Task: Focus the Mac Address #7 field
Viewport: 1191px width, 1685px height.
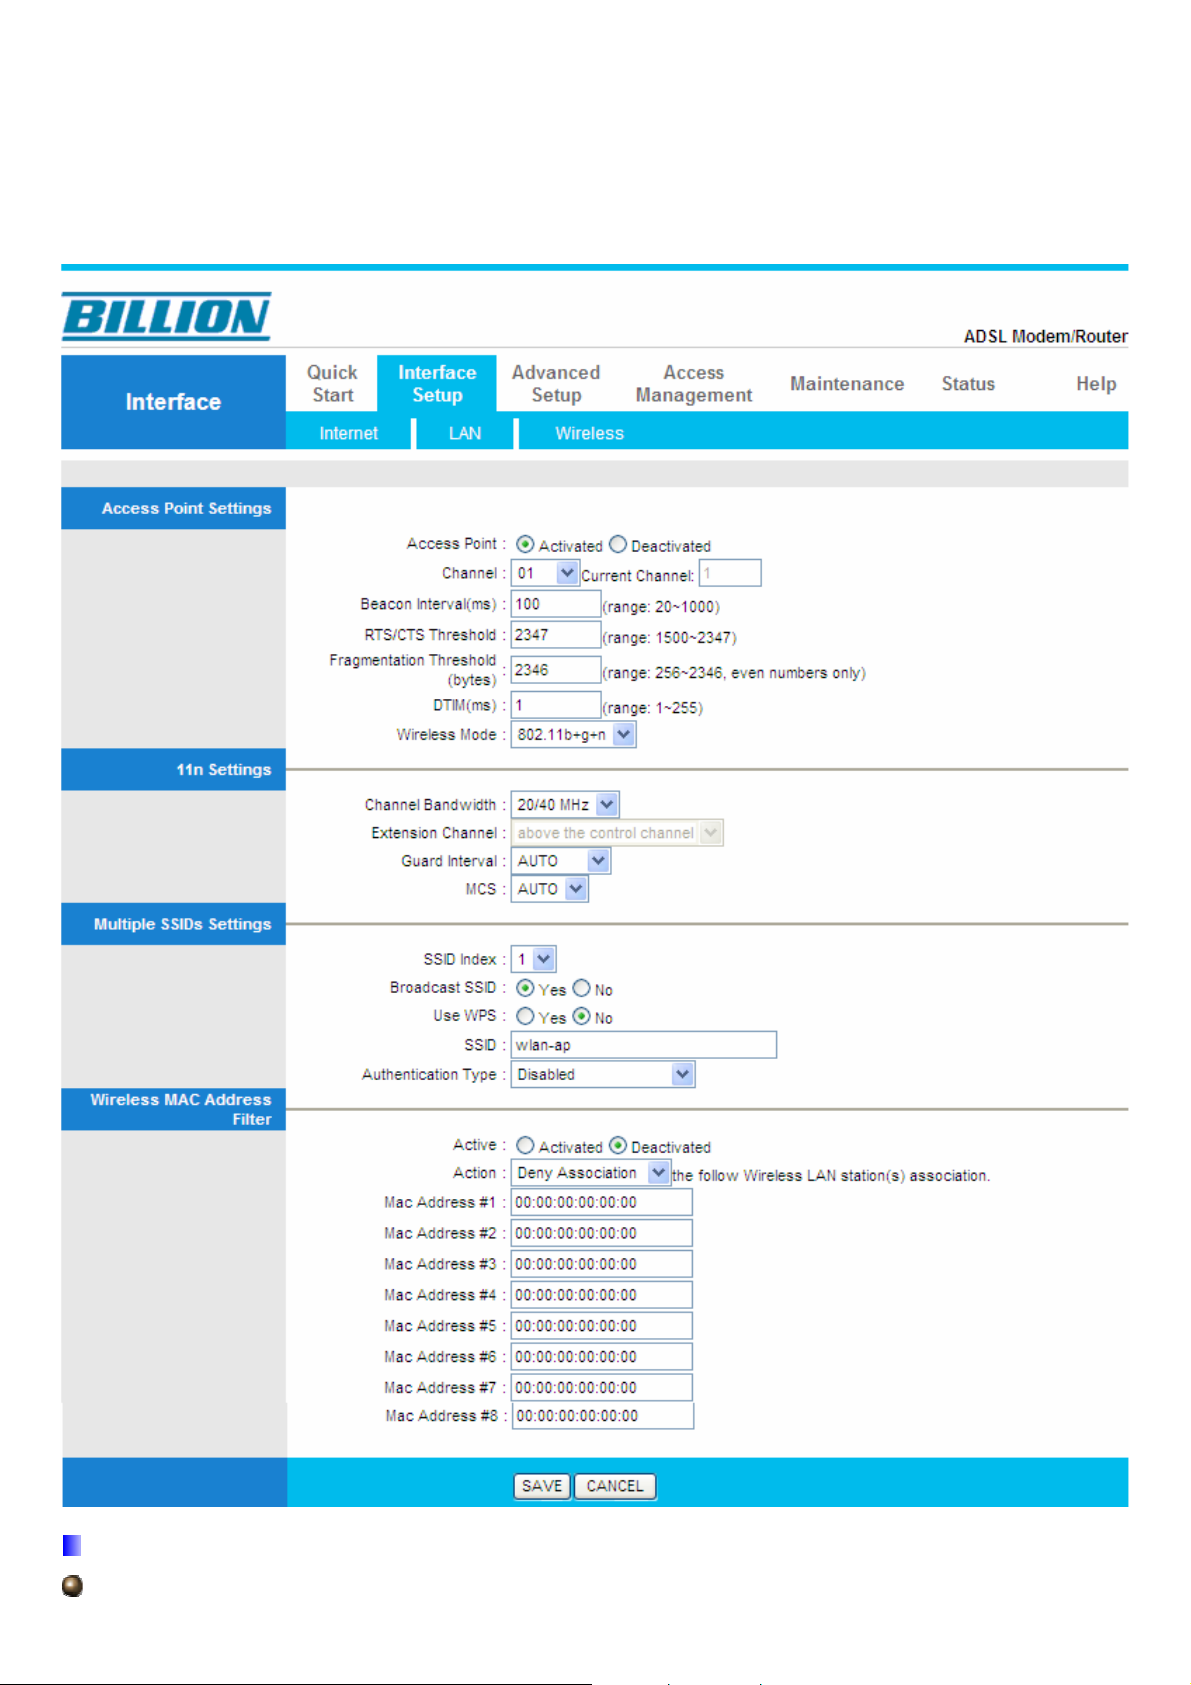Action: (602, 1388)
